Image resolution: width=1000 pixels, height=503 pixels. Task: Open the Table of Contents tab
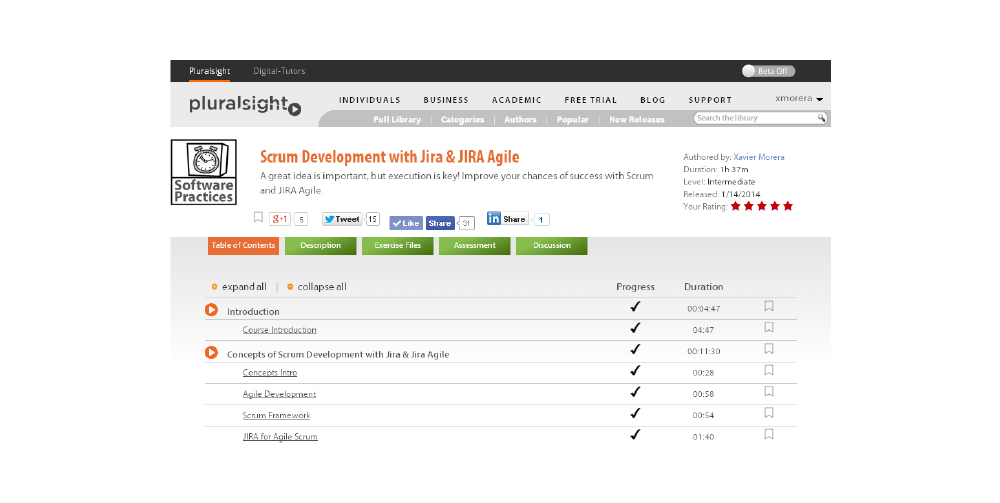[x=244, y=245]
